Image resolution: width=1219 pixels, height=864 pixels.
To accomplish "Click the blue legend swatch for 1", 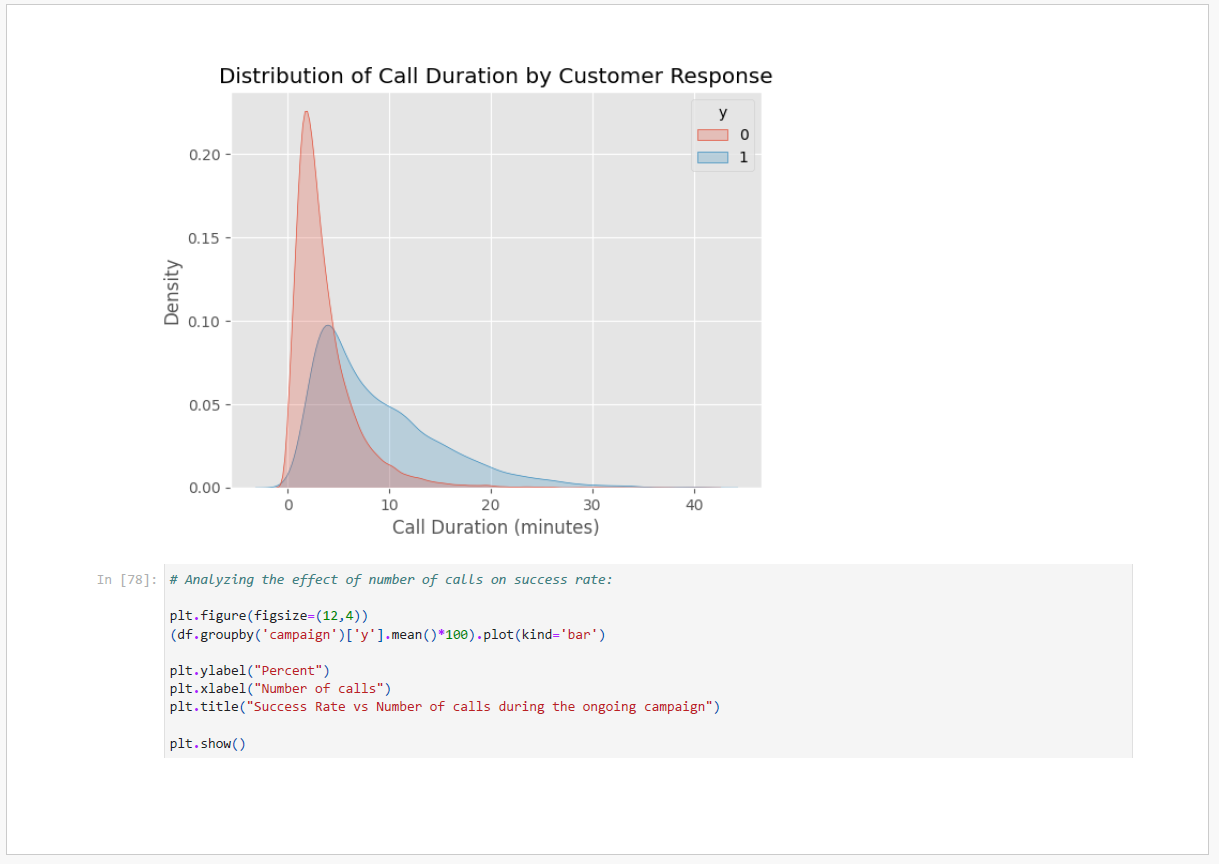I will click(x=712, y=157).
